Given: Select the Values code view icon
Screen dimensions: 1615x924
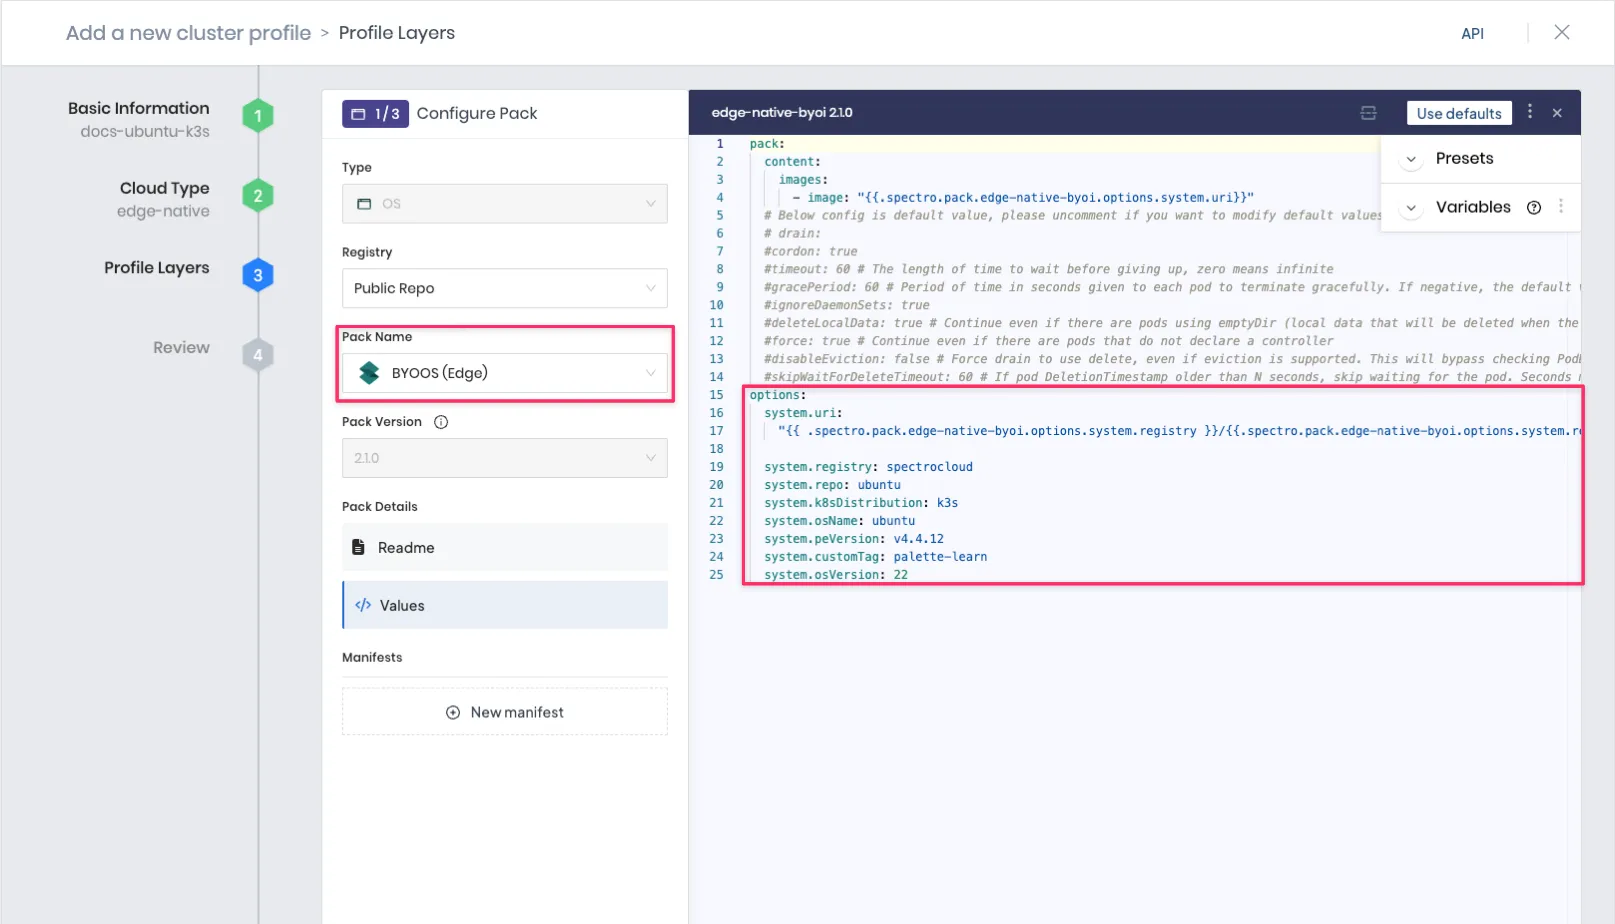Looking at the screenshot, I should click(361, 604).
